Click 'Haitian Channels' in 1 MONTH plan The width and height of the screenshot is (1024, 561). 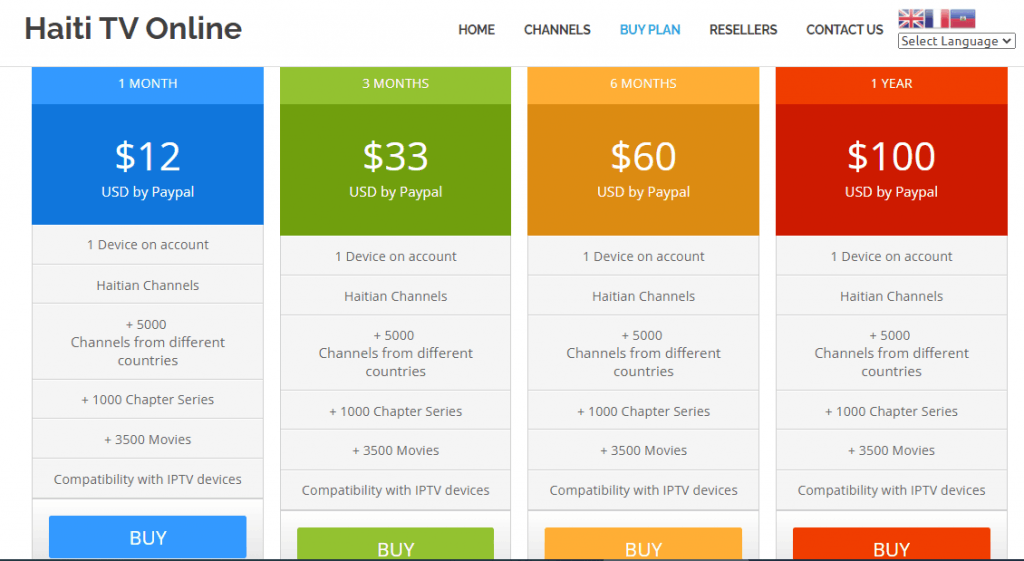148,285
